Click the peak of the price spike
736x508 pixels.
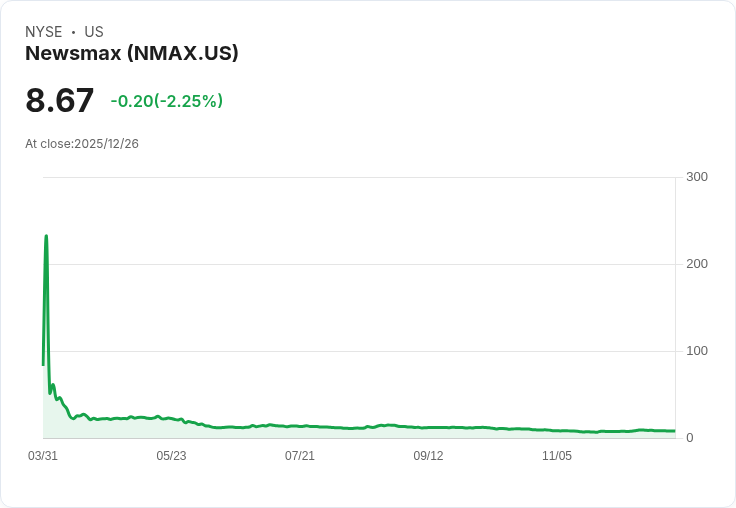coord(46,237)
